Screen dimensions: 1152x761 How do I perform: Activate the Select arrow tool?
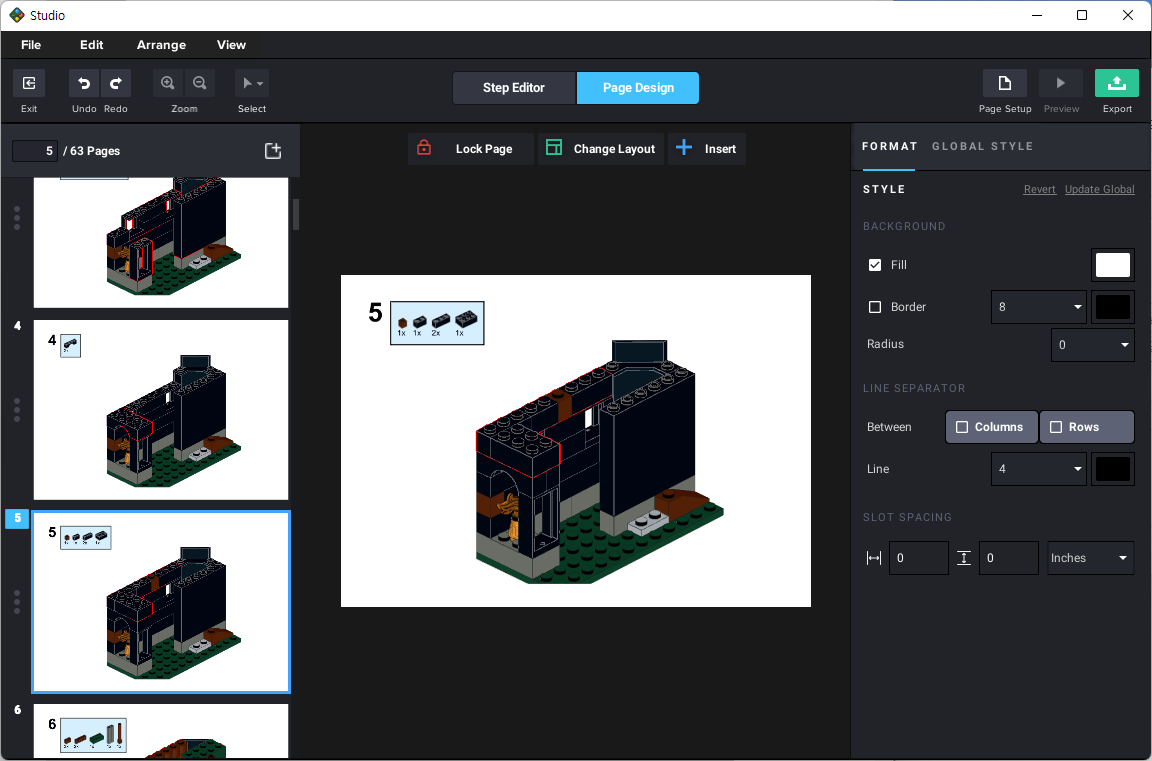pyautogui.click(x=248, y=83)
